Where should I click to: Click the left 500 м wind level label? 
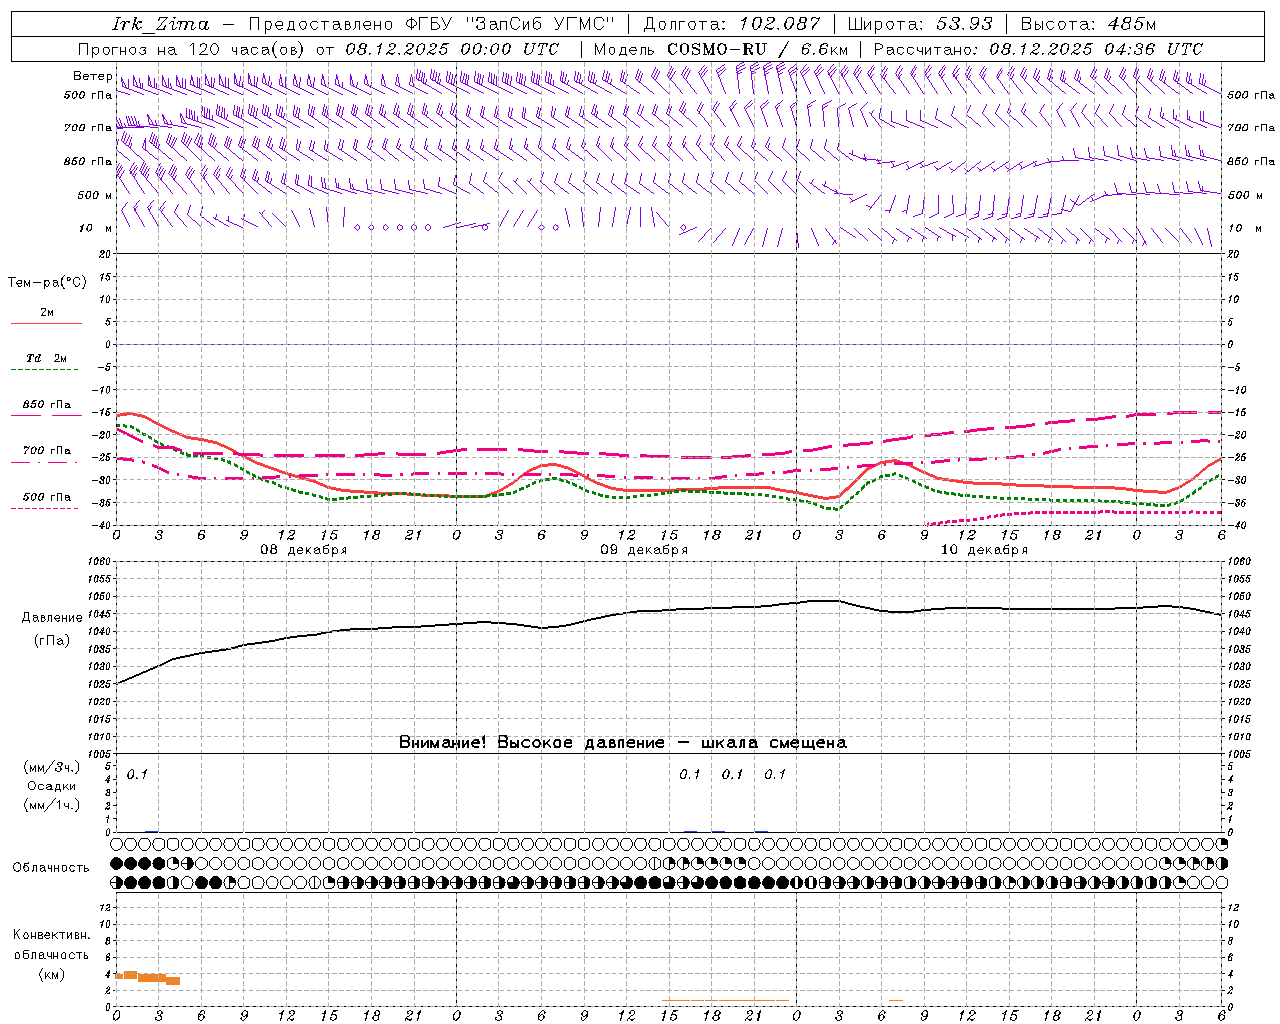click(x=95, y=195)
